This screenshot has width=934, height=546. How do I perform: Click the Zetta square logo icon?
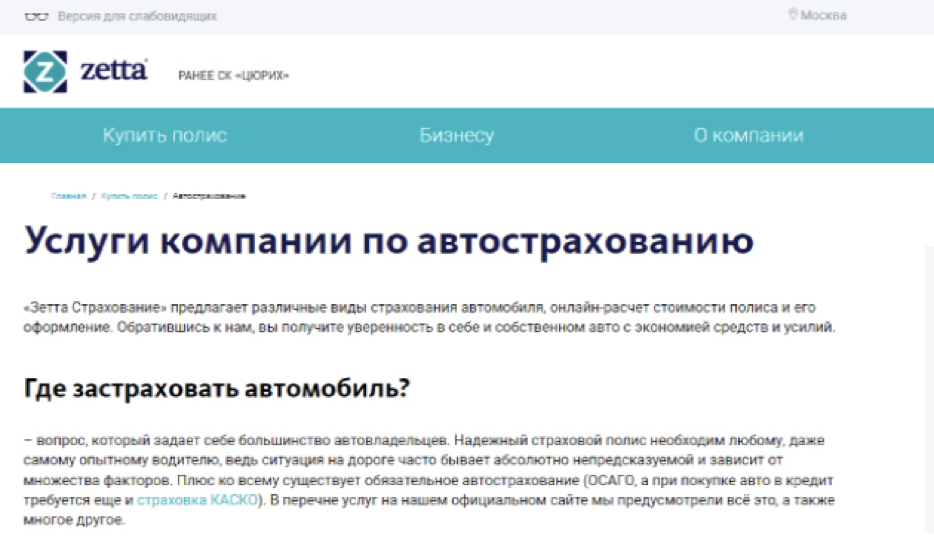45,71
